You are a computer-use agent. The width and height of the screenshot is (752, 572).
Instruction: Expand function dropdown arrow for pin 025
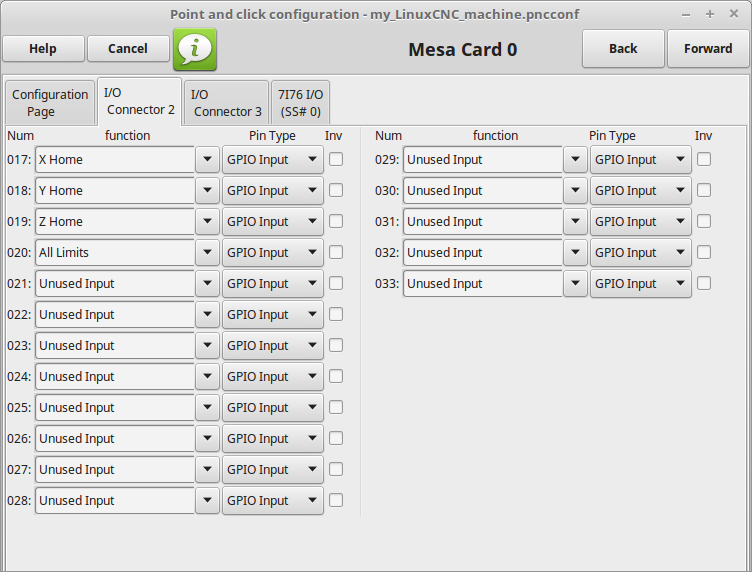pyautogui.click(x=207, y=407)
